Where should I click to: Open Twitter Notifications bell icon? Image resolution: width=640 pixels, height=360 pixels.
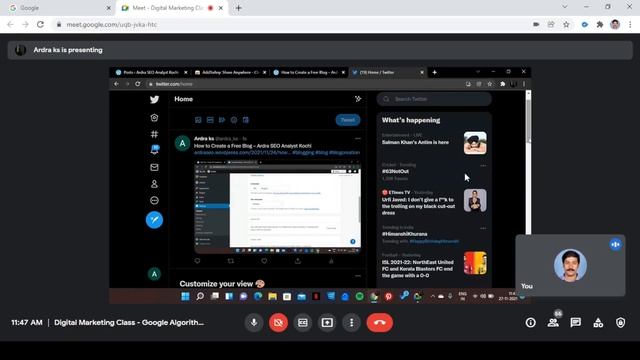tap(154, 150)
